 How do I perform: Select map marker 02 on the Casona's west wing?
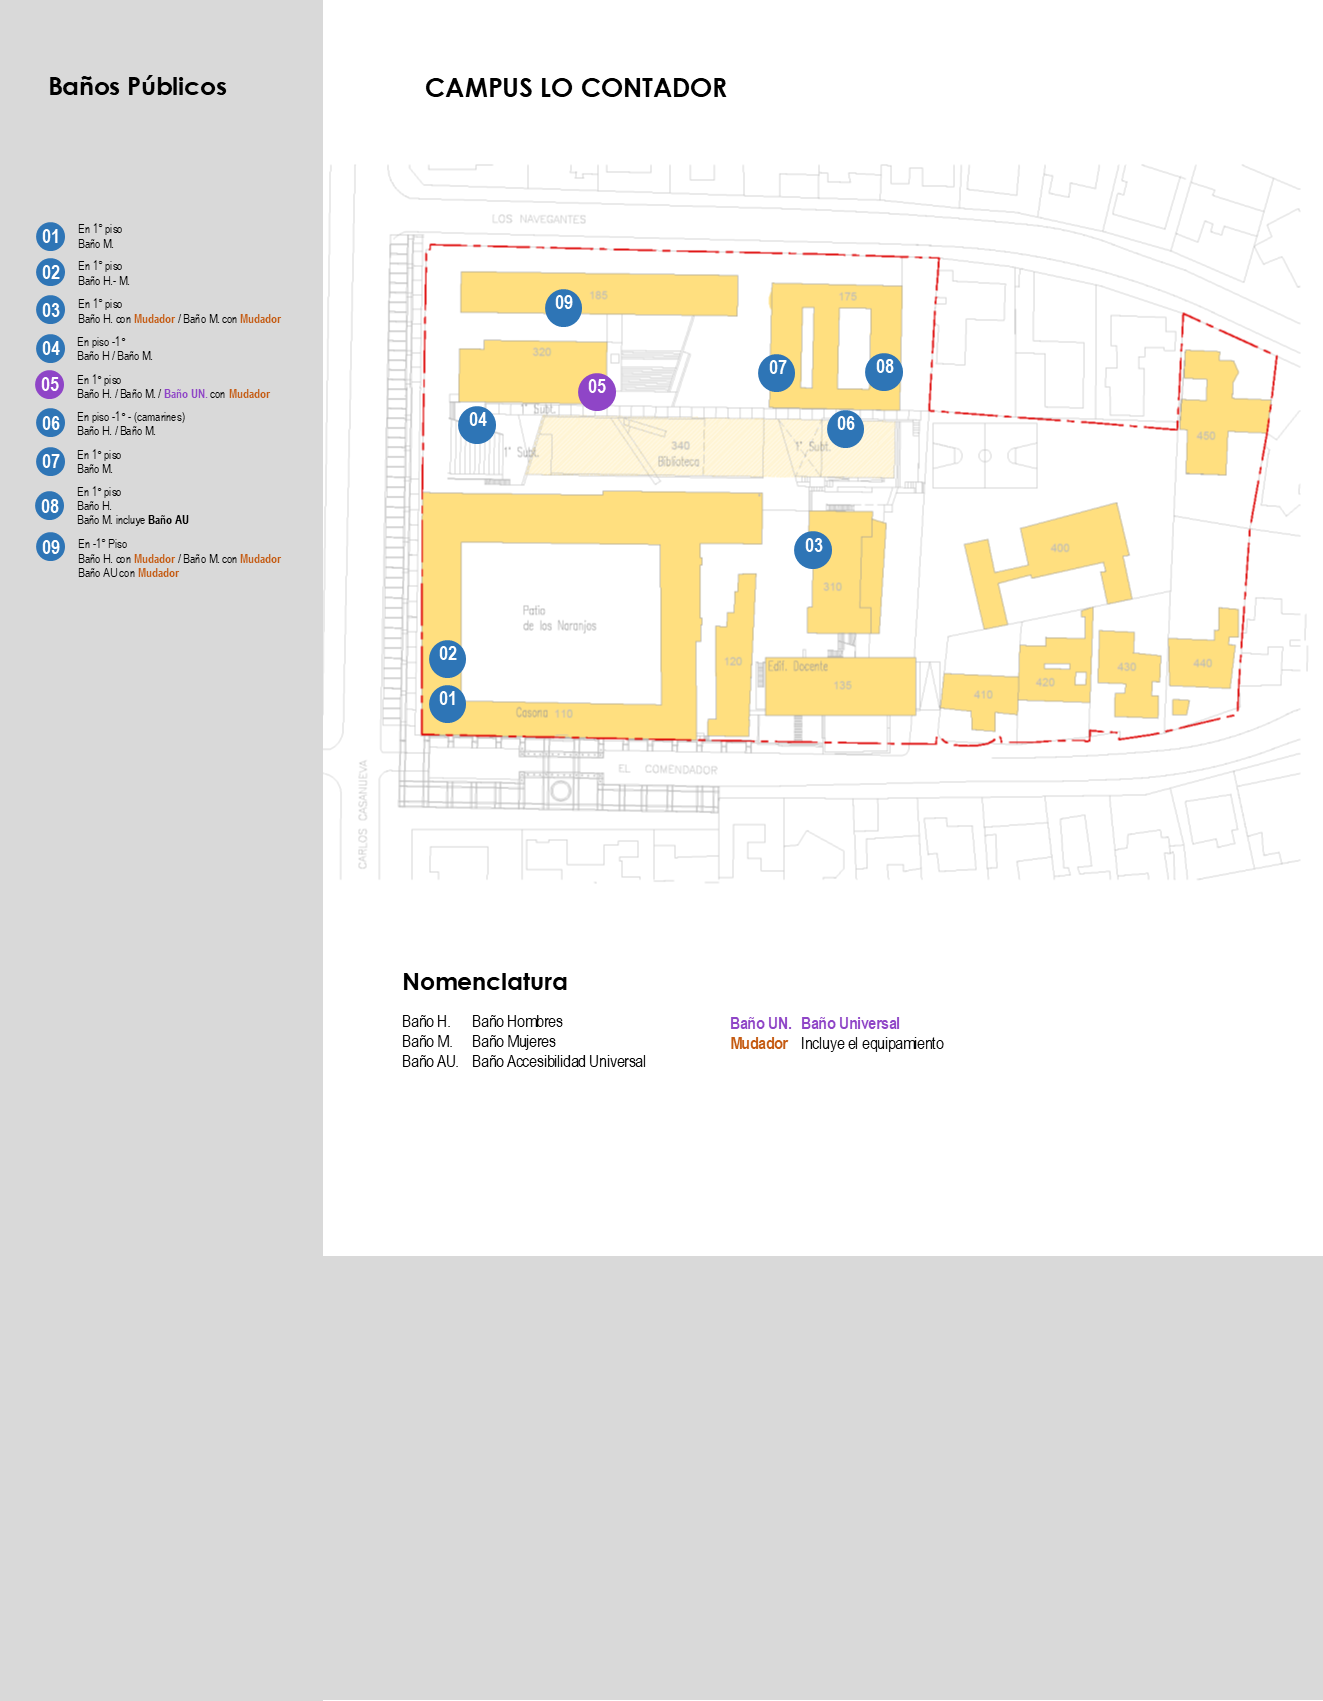click(447, 658)
